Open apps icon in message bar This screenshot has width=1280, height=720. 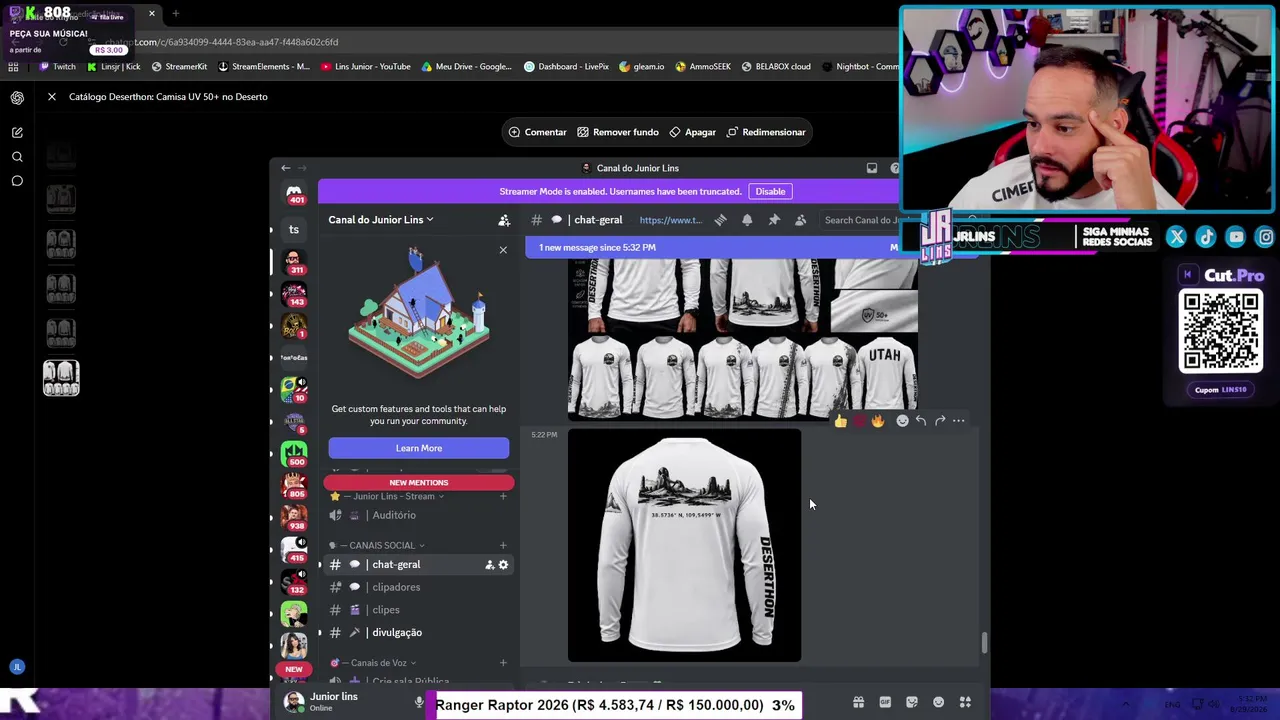tap(965, 703)
